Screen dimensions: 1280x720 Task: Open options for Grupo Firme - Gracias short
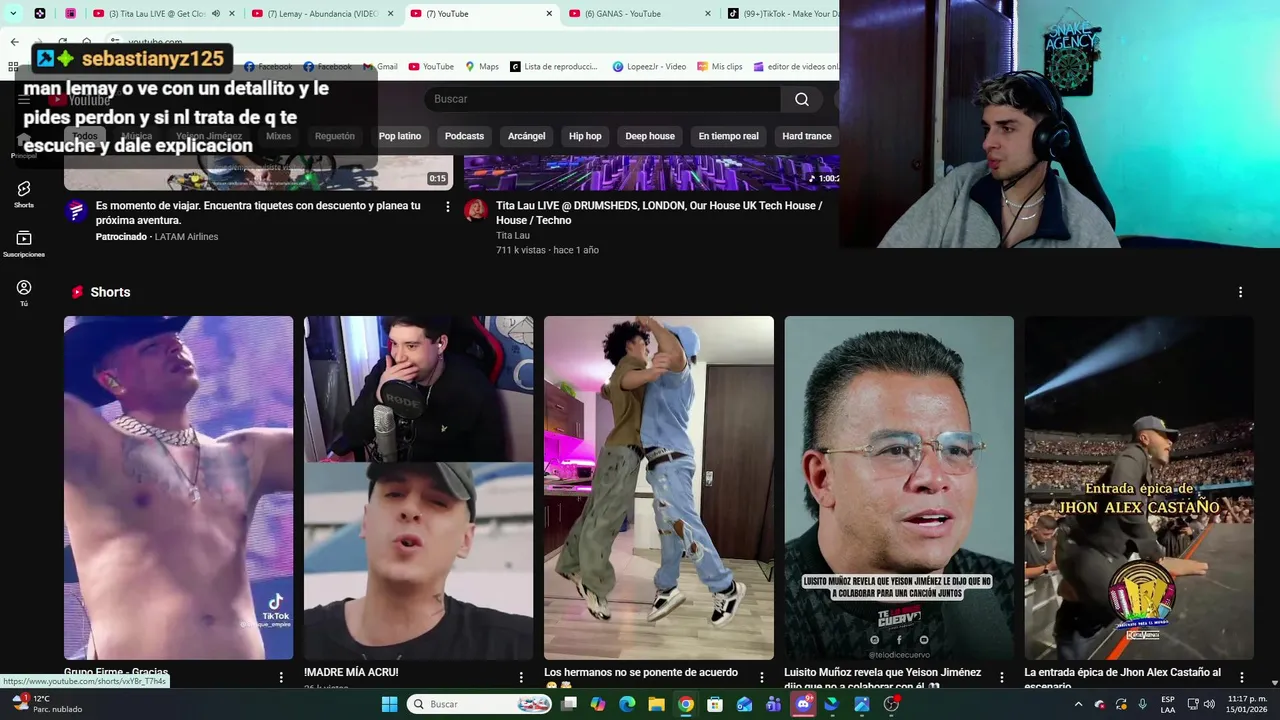(x=281, y=677)
